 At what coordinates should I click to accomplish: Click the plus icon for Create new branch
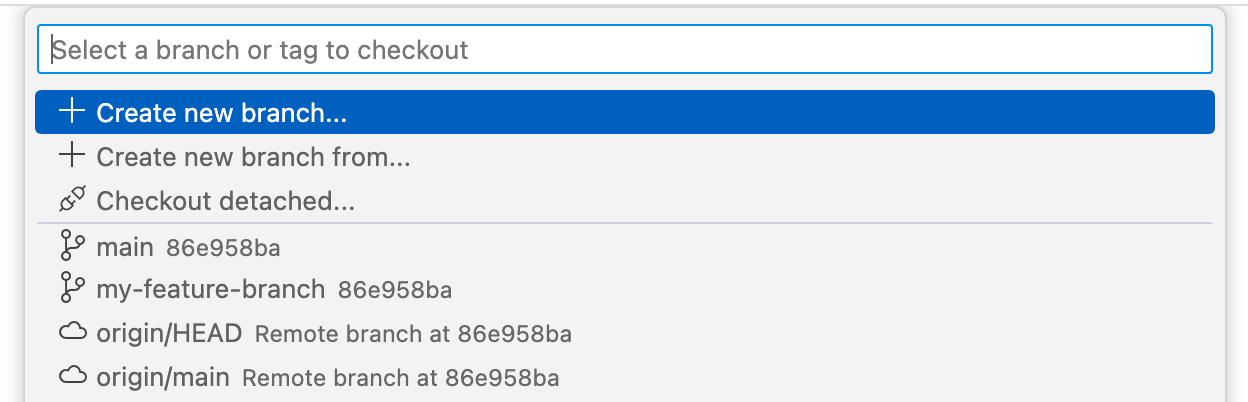point(71,112)
